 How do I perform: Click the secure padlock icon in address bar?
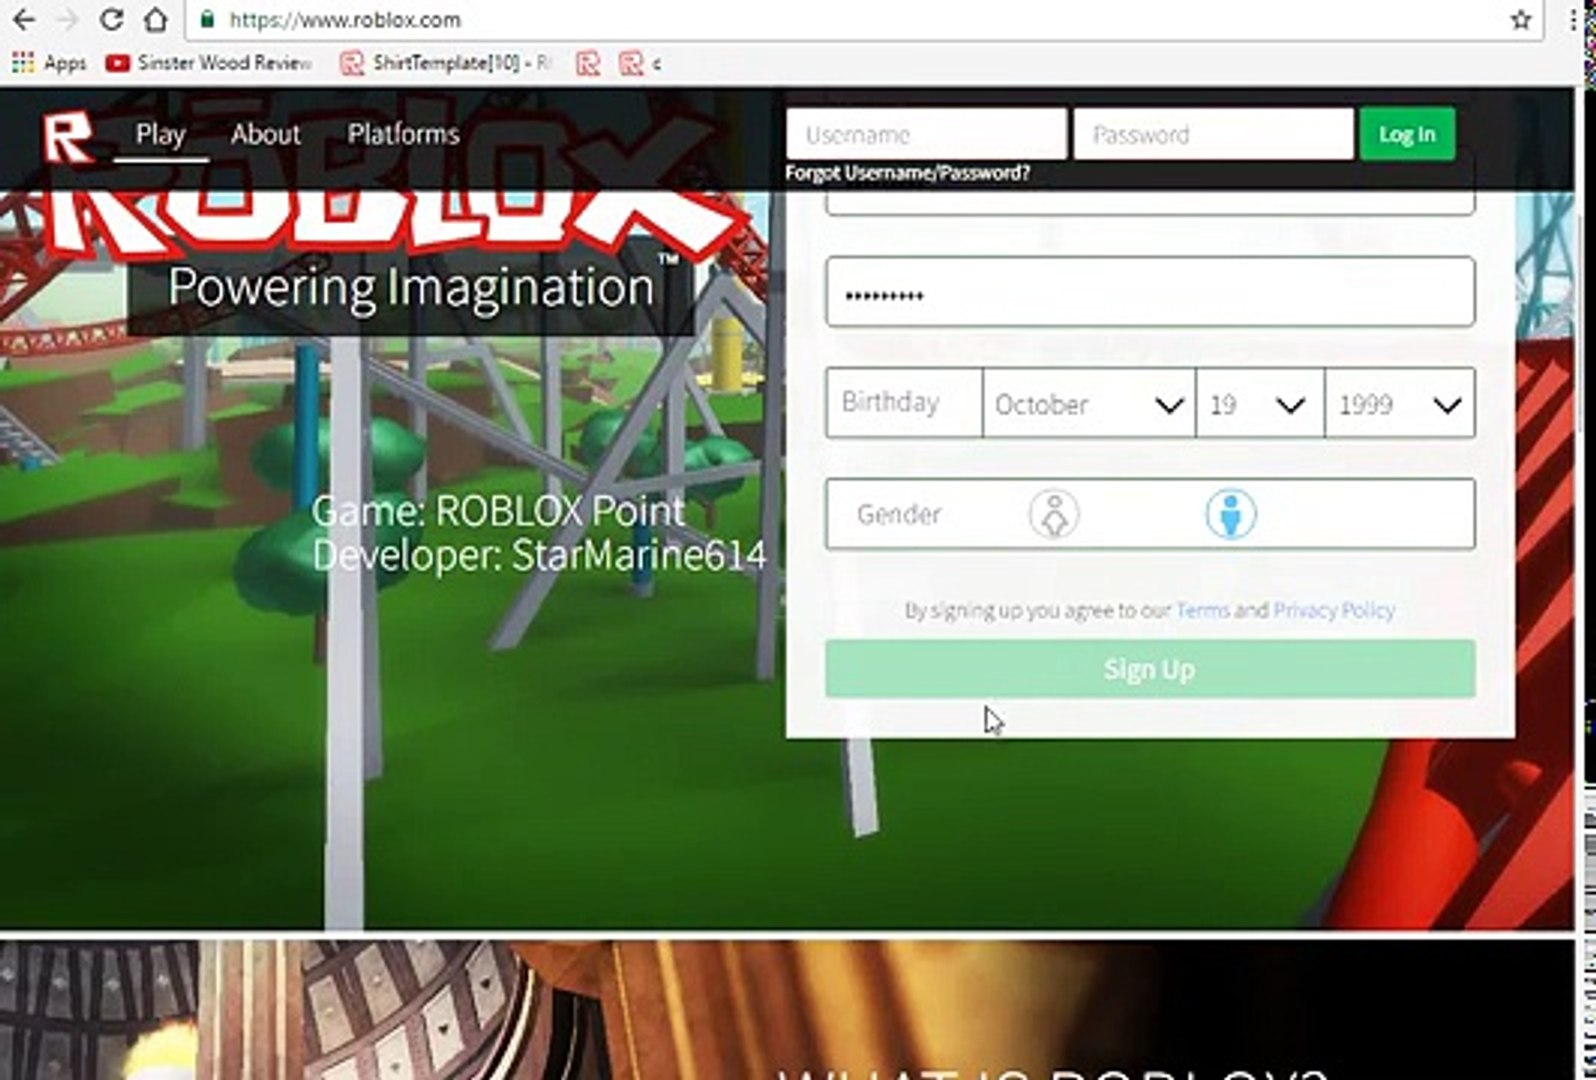207,20
